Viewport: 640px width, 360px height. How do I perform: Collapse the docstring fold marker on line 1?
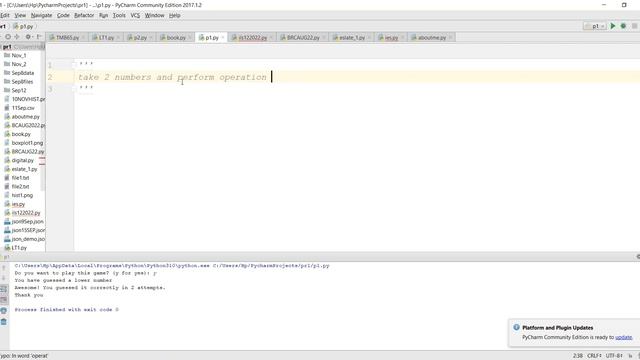coord(74,65)
